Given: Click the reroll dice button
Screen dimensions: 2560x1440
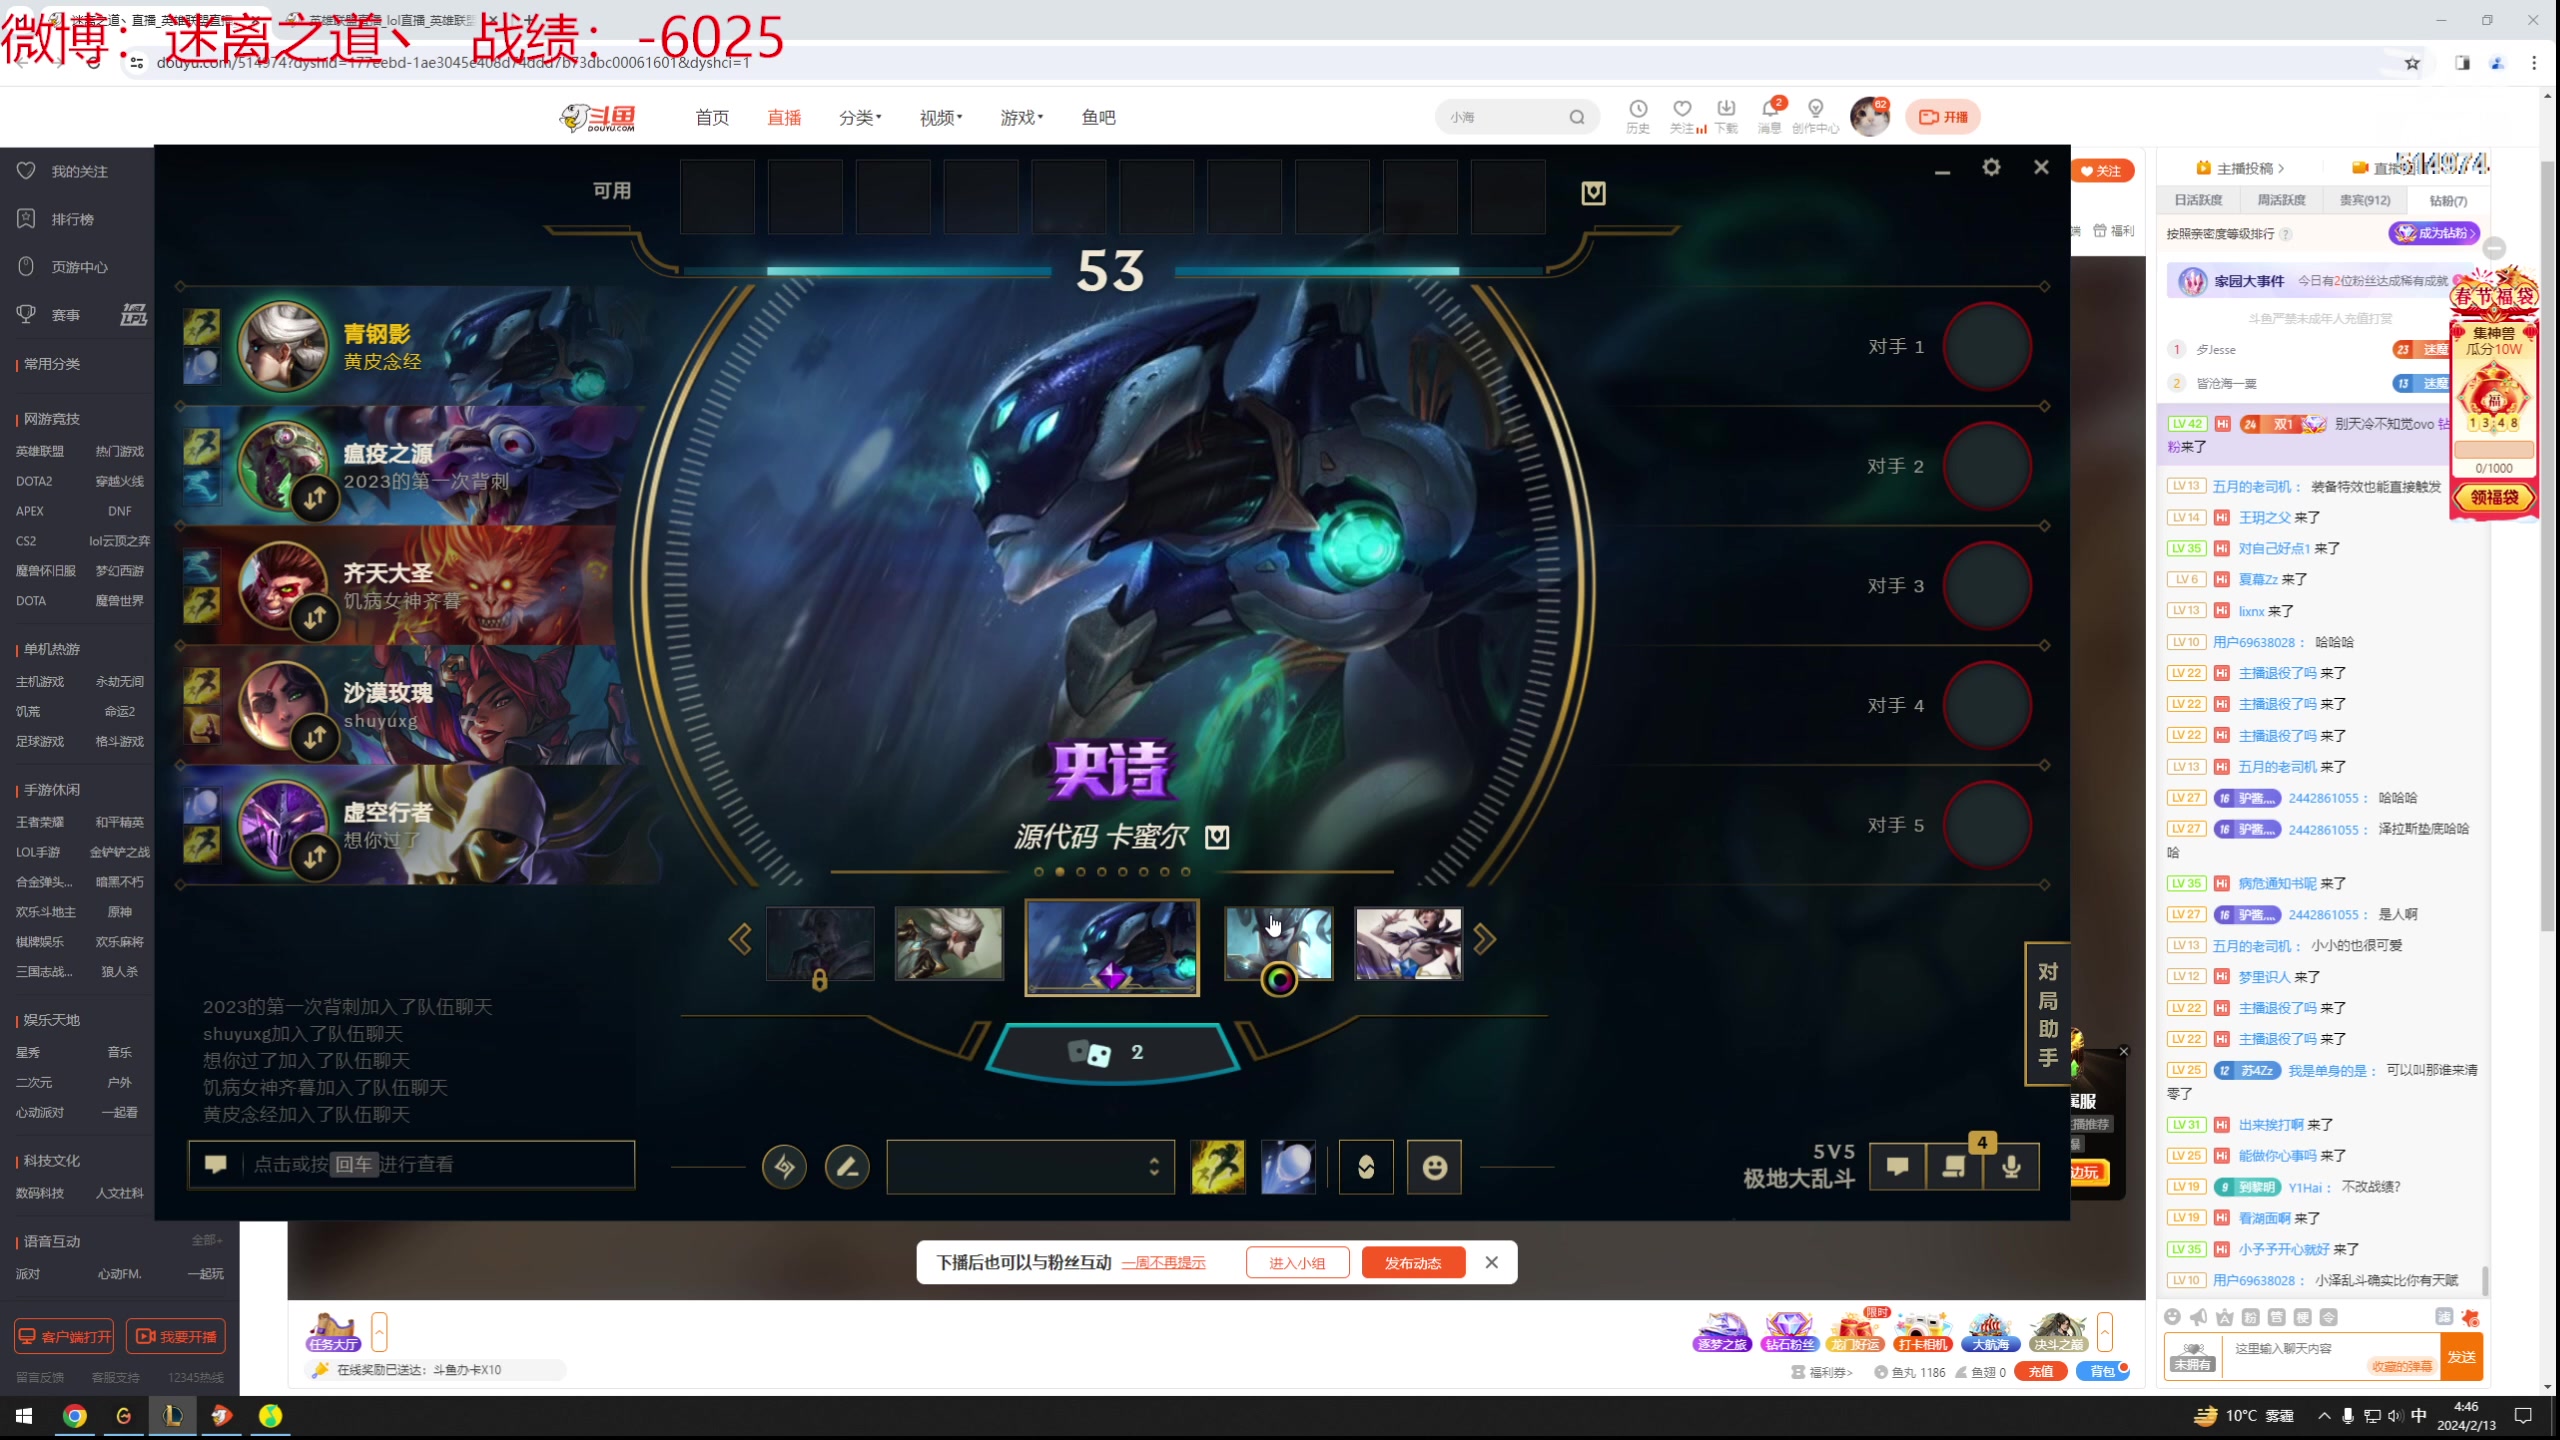Looking at the screenshot, I should click(1111, 1053).
